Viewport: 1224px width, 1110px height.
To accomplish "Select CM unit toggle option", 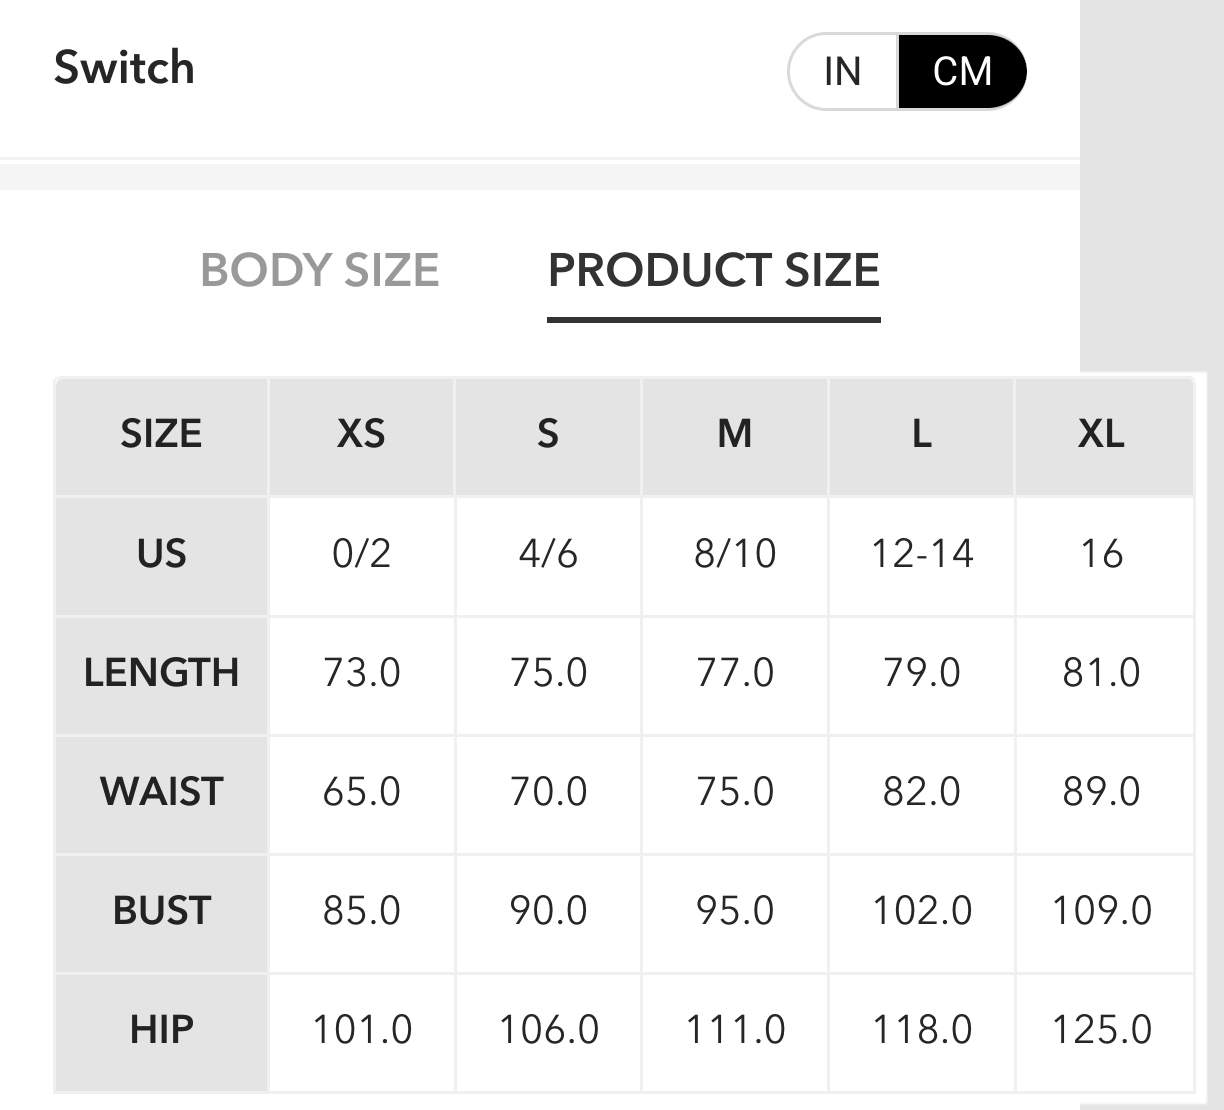I will (962, 71).
